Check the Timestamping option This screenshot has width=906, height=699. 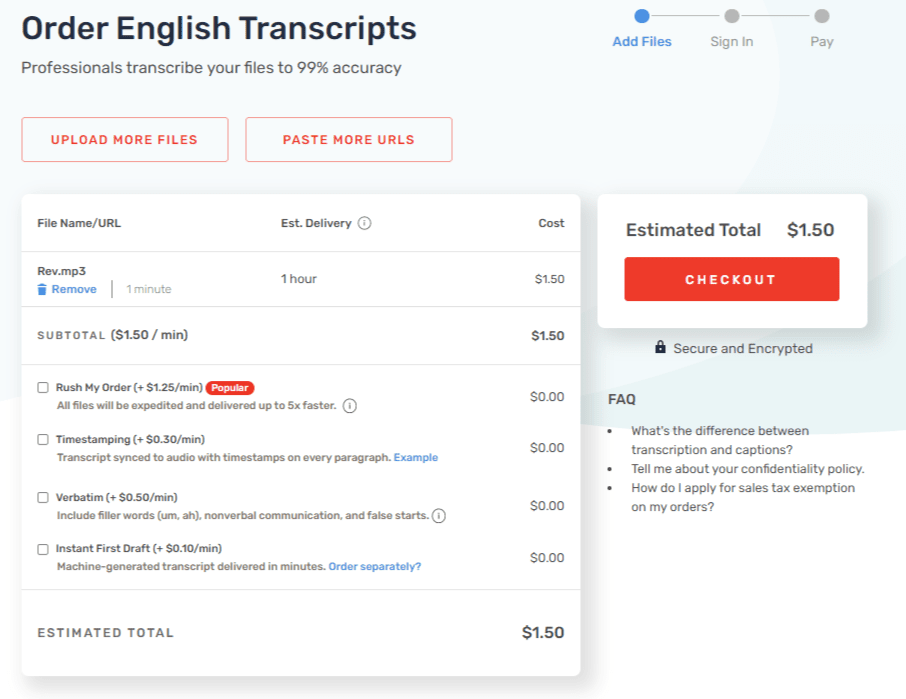point(43,440)
